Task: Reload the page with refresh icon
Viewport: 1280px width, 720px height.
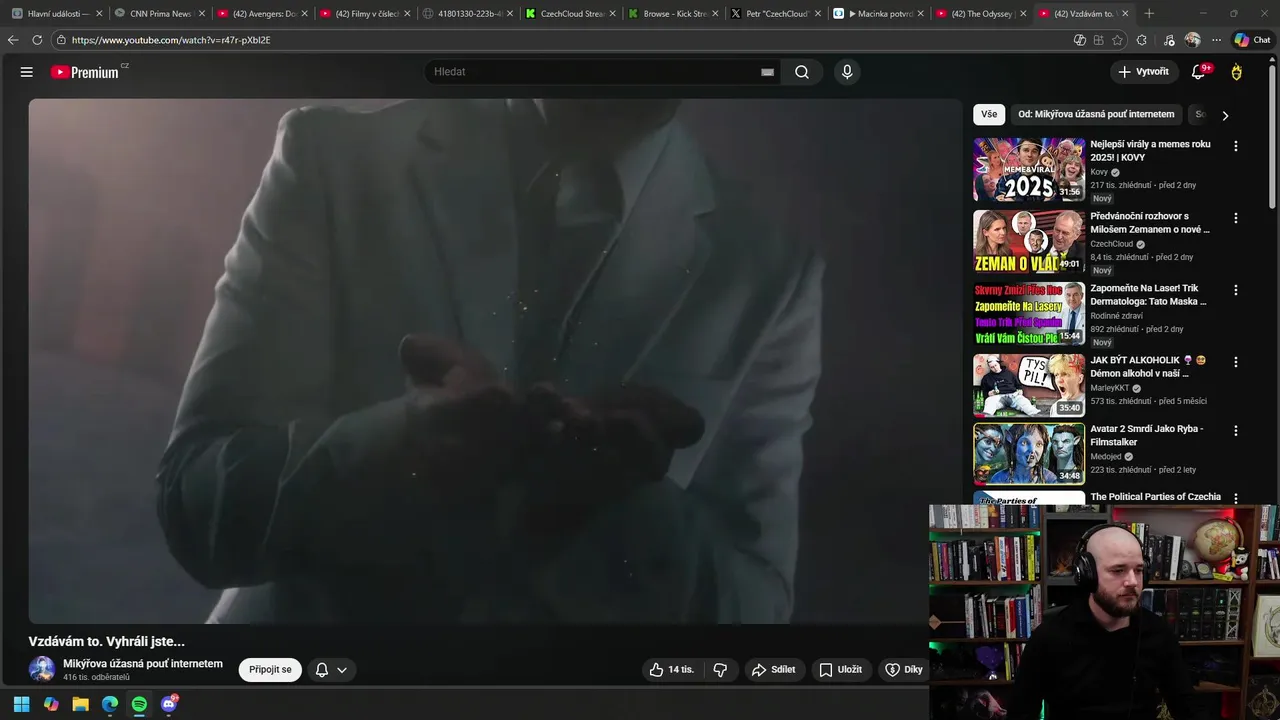Action: tap(37, 40)
